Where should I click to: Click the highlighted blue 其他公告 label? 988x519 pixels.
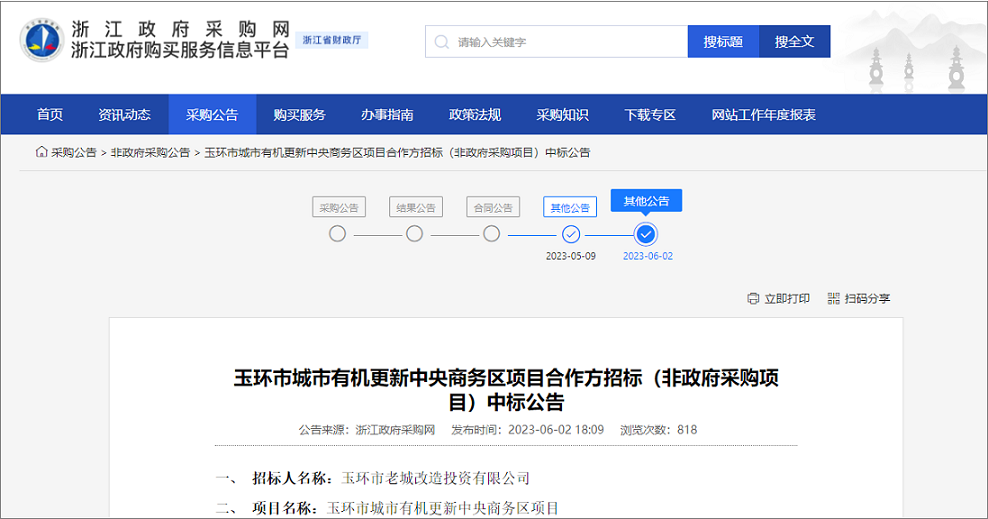click(646, 201)
